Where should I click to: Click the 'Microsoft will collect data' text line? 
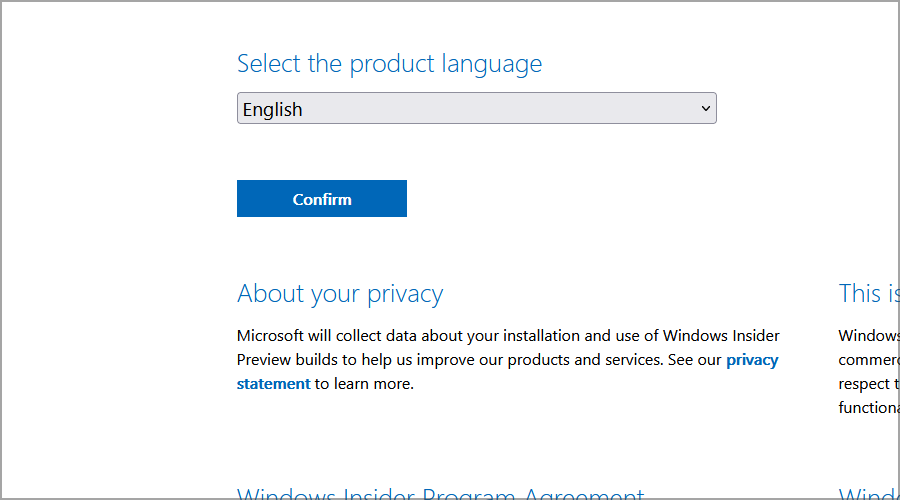point(400,336)
